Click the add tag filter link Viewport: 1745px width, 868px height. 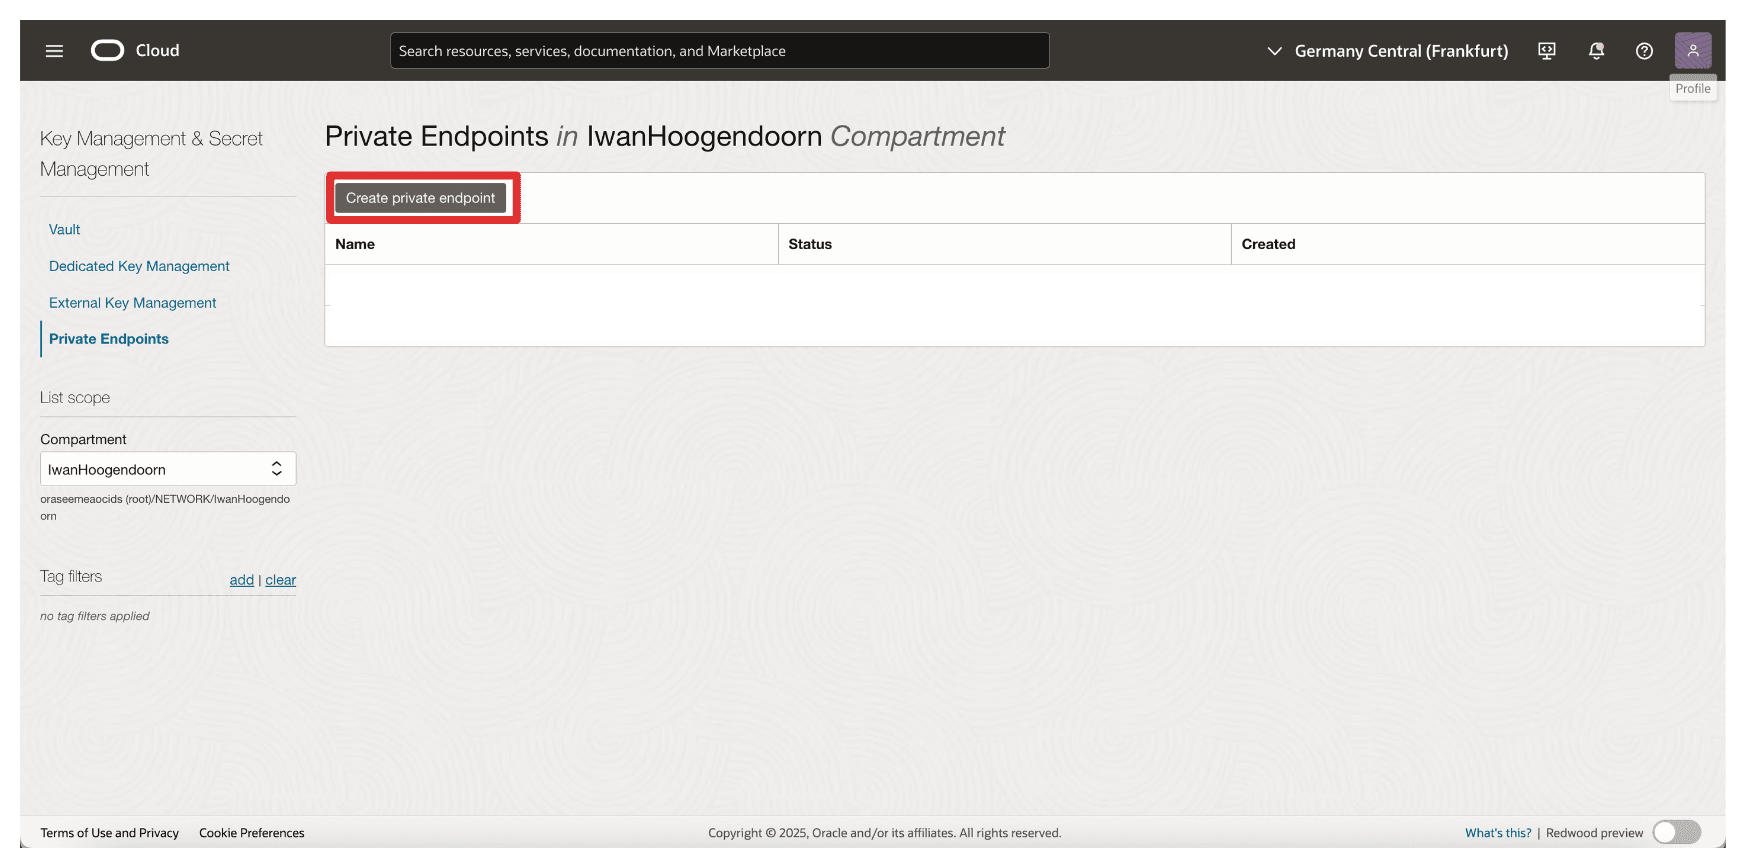[x=241, y=580]
